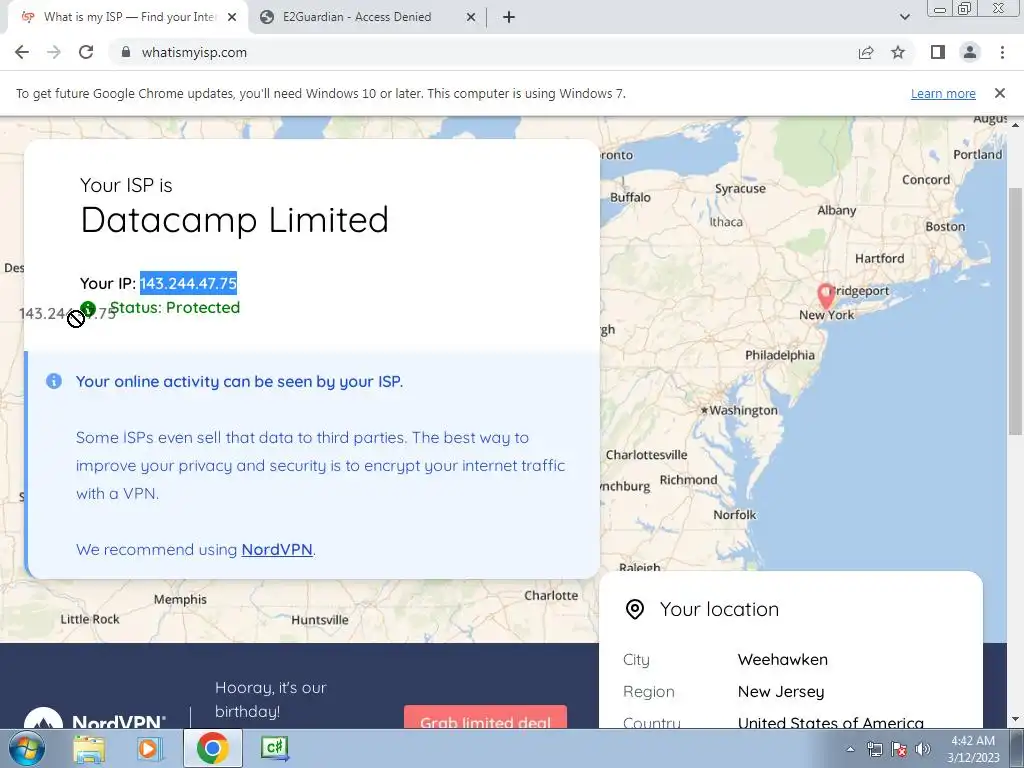
Task: Open Windows Media Player from taskbar
Action: 148,748
